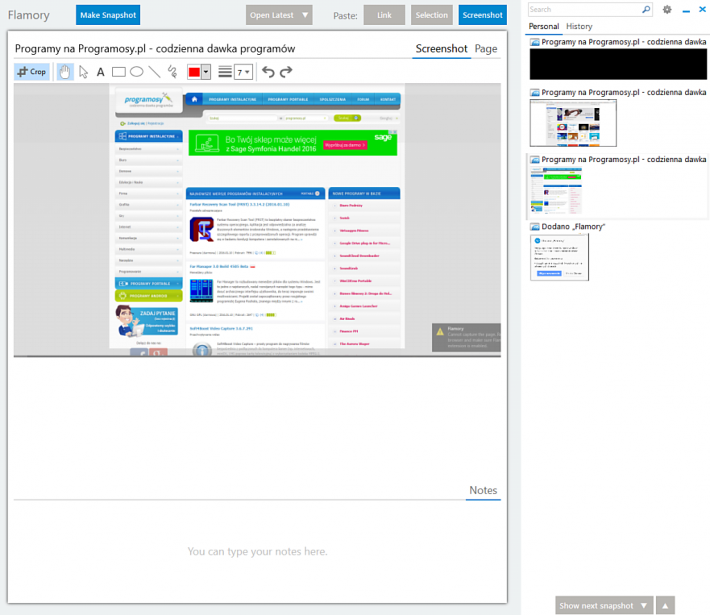Click the line thickness icon
The image size is (710, 615).
225,72
